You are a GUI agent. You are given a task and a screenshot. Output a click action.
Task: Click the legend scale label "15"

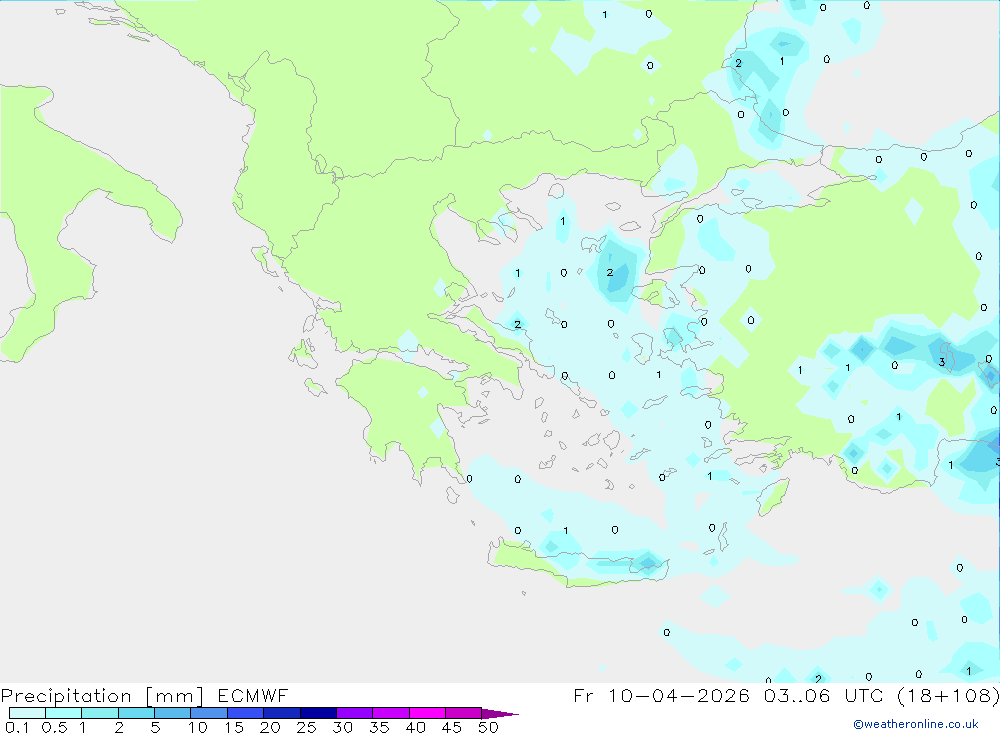[234, 727]
